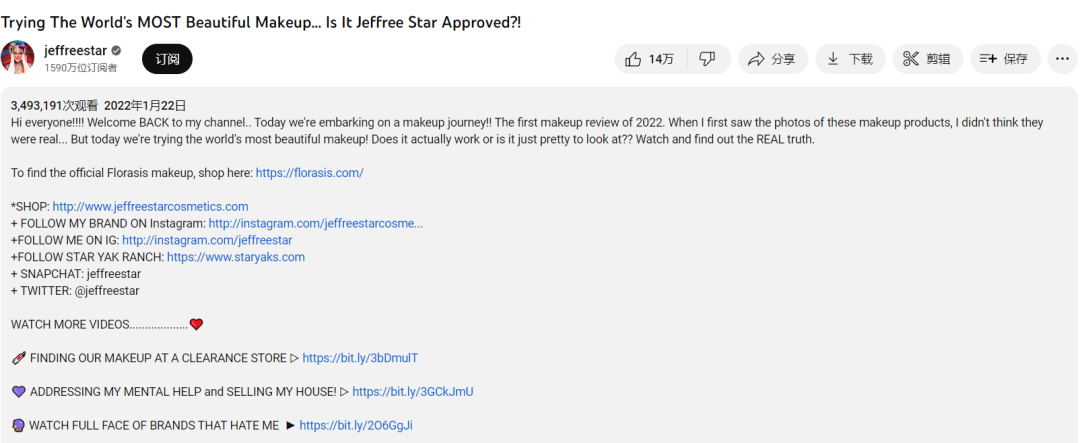Open instagram.com/jeffreestar link

[x=207, y=241]
